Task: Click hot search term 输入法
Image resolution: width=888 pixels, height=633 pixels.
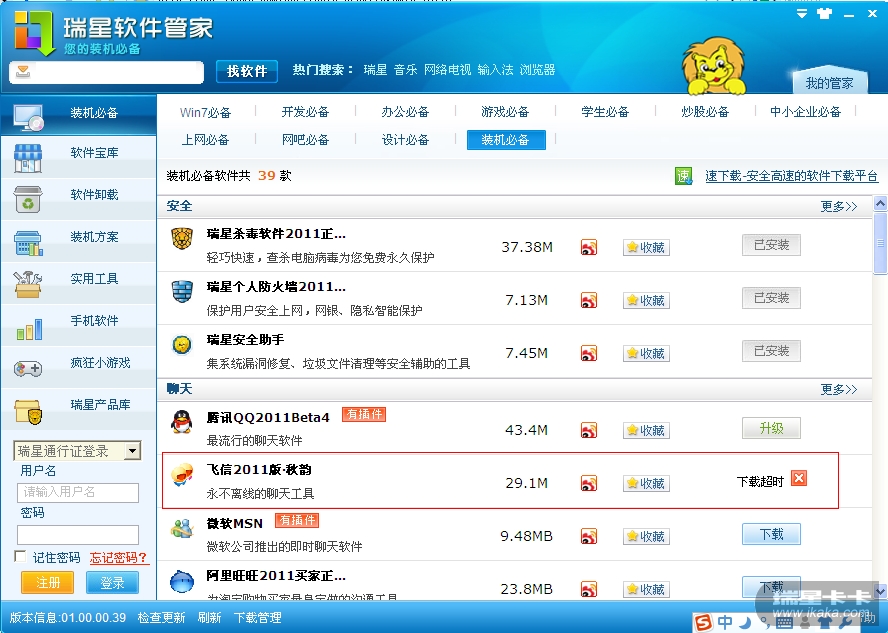Action: click(x=496, y=70)
